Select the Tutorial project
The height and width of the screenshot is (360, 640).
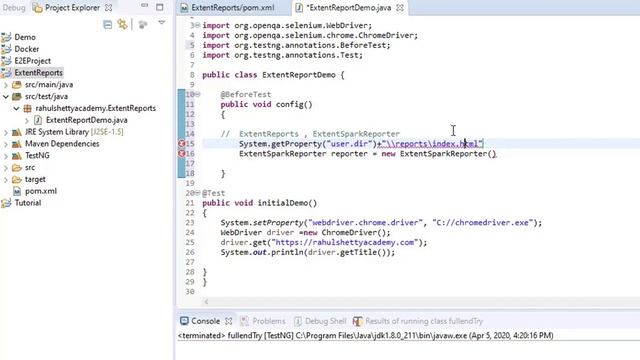click(x=27, y=203)
